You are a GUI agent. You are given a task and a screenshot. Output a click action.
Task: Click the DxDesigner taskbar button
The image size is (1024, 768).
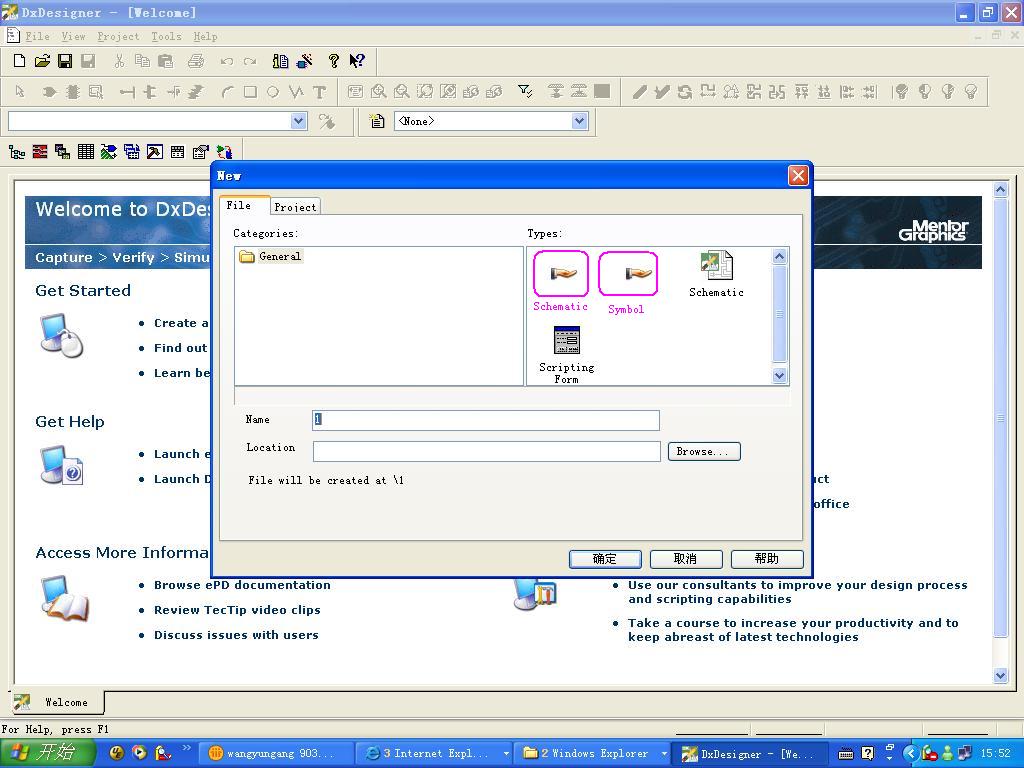click(749, 754)
